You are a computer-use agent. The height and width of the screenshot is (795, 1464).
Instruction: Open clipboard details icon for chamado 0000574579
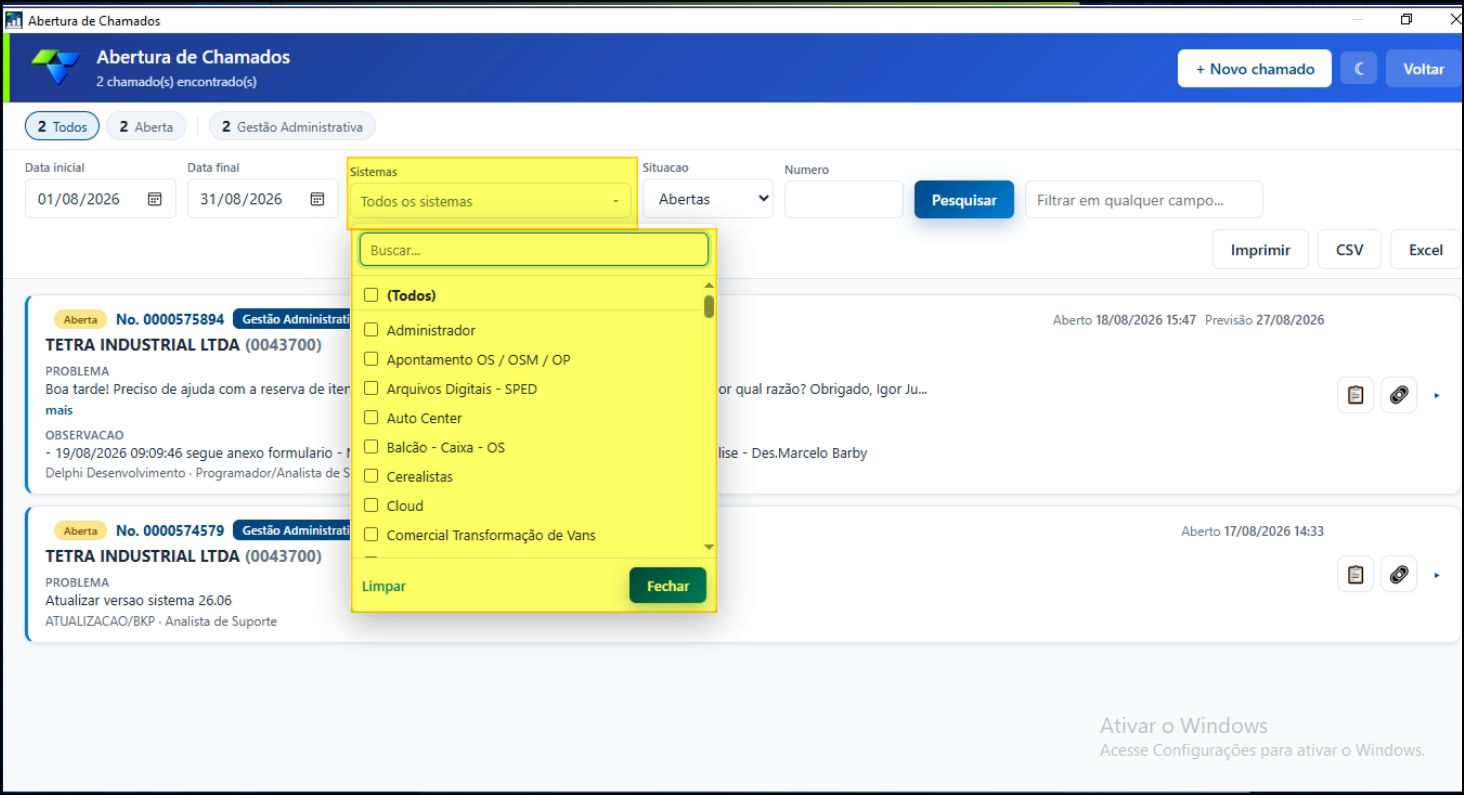1355,575
